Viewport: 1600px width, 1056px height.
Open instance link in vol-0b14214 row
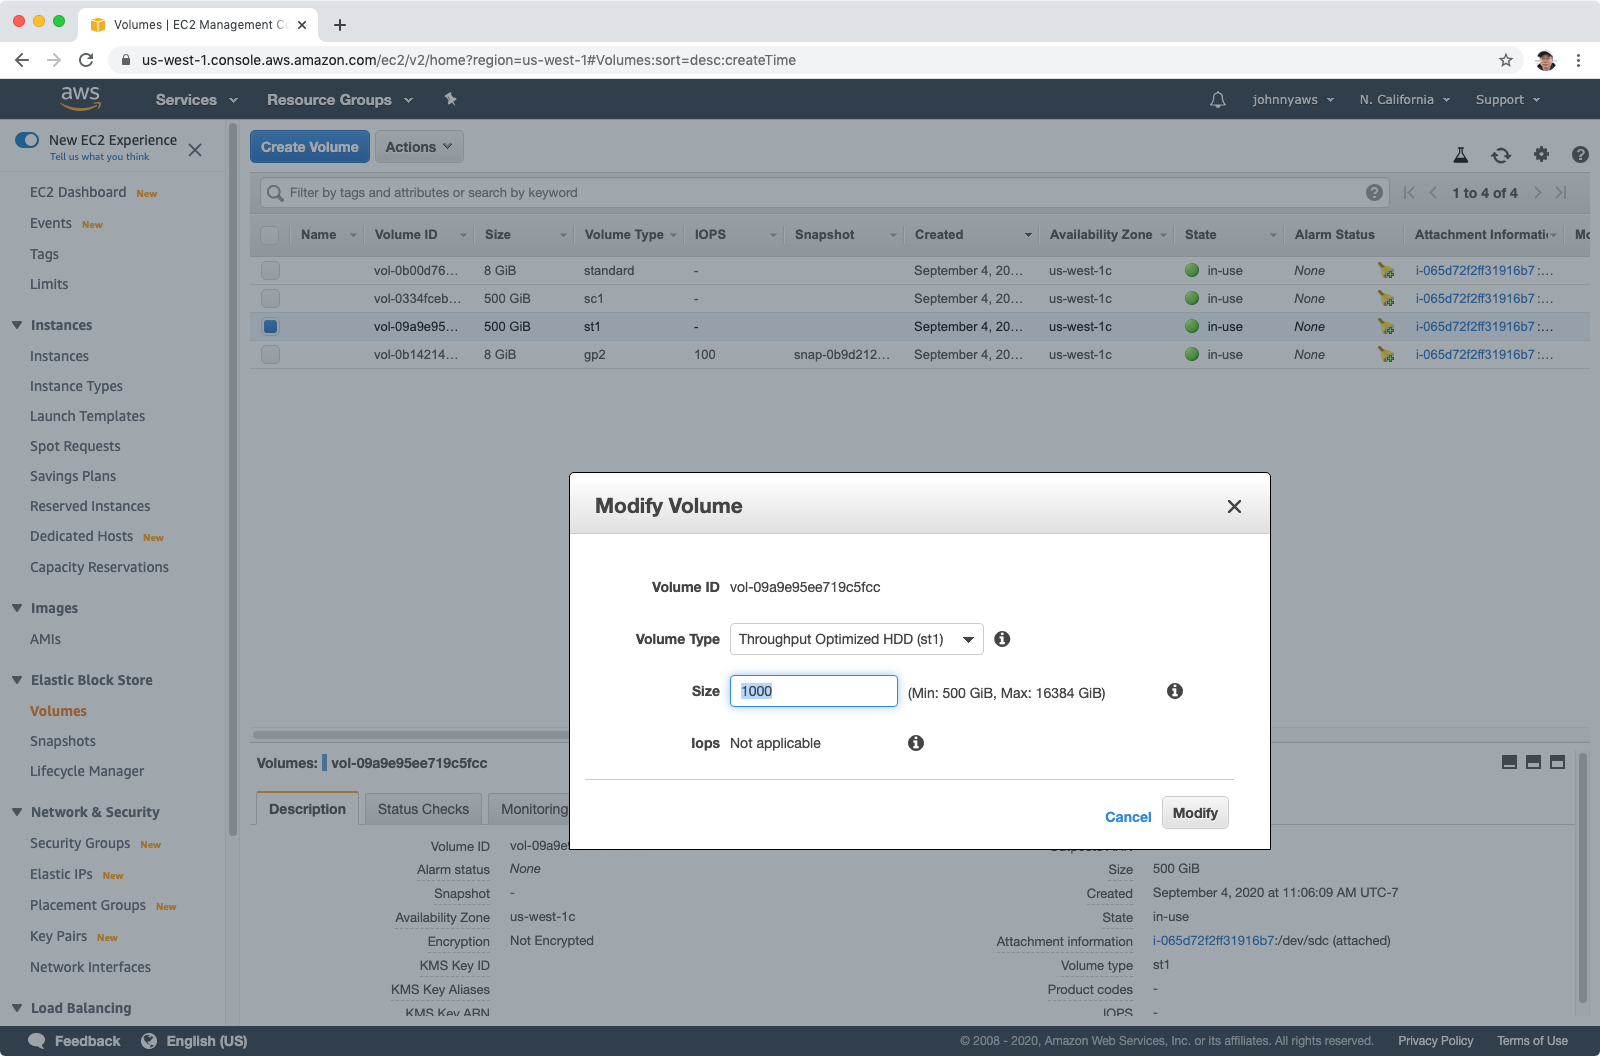1475,354
